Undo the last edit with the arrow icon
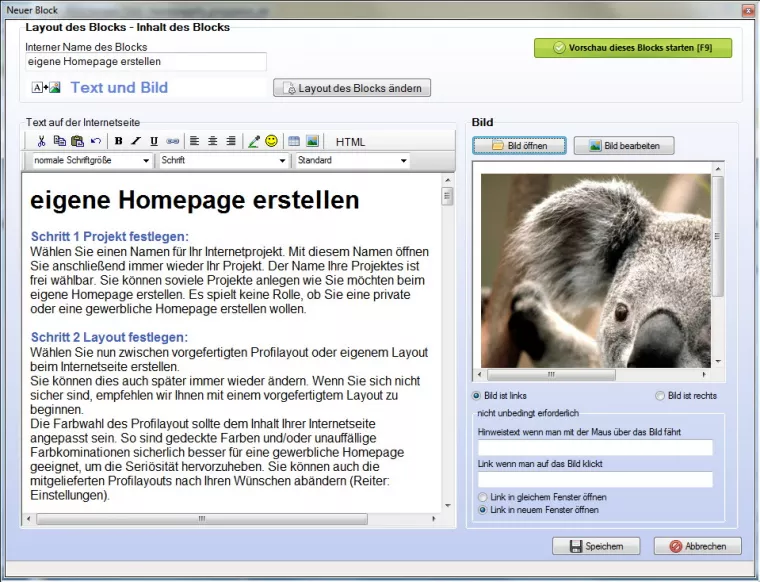The image size is (760, 582). tap(95, 141)
